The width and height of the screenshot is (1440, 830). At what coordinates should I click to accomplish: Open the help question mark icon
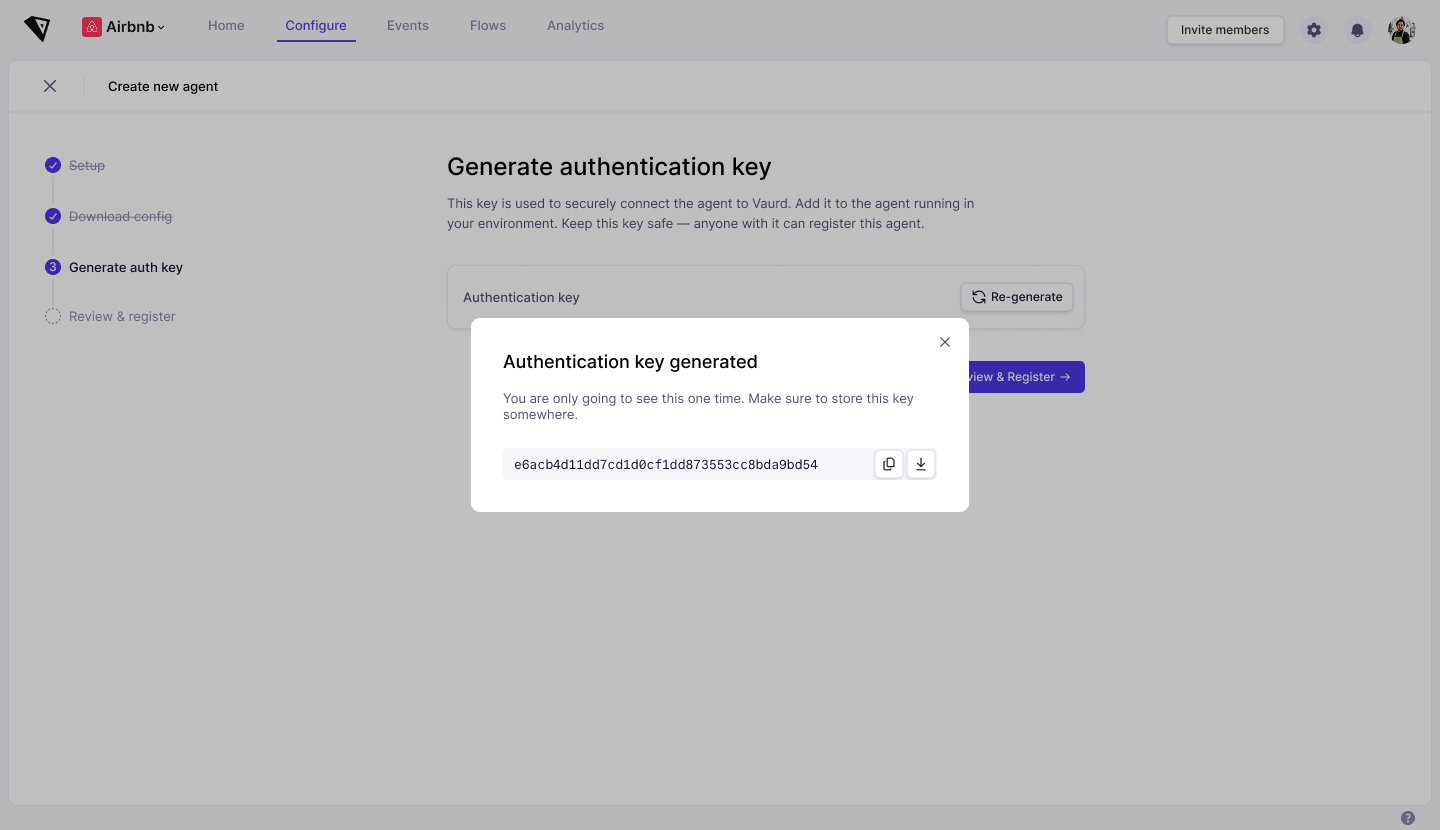pyautogui.click(x=1408, y=818)
